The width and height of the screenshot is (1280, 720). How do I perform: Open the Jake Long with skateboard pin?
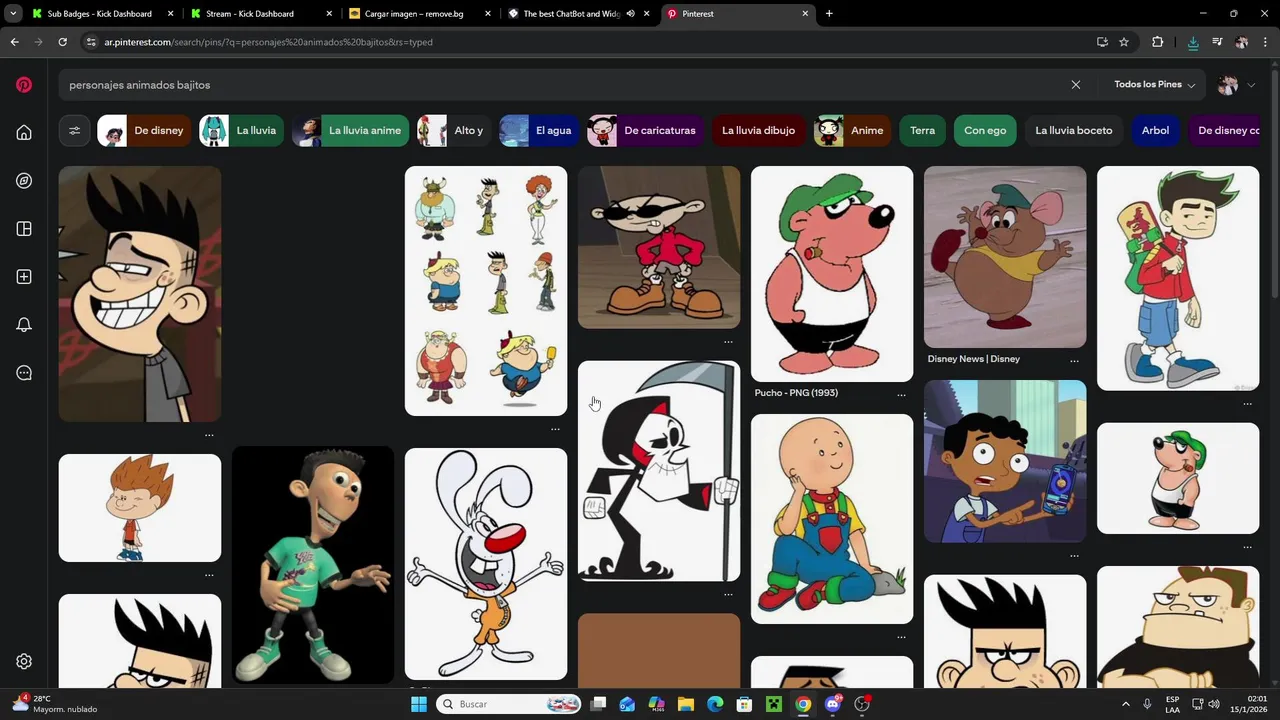tap(1178, 278)
